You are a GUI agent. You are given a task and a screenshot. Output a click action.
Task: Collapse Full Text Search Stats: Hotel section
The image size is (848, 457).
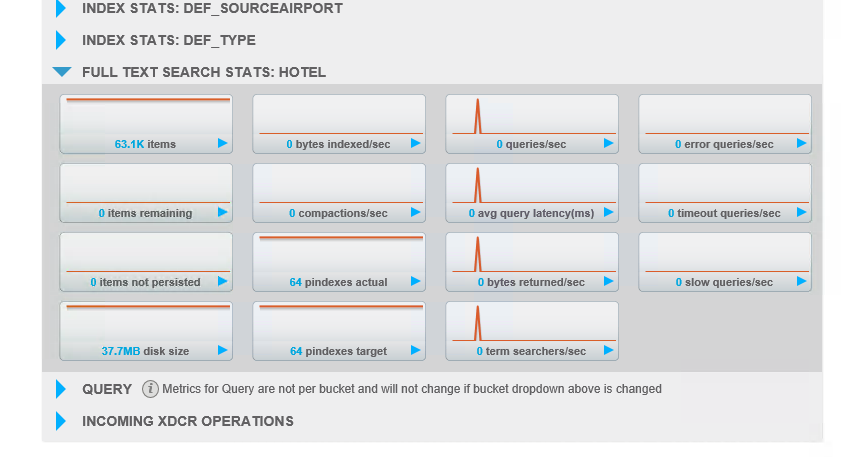coord(62,72)
